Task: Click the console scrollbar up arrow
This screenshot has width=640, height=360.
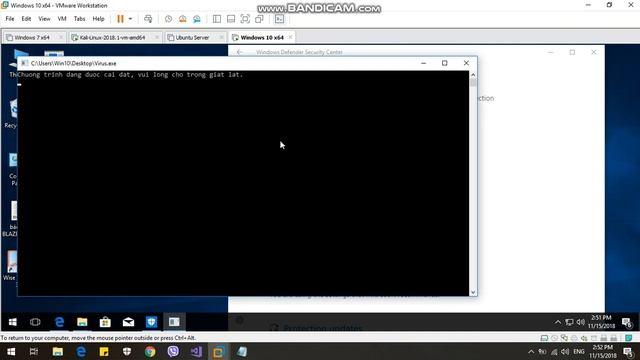Action: click(473, 75)
